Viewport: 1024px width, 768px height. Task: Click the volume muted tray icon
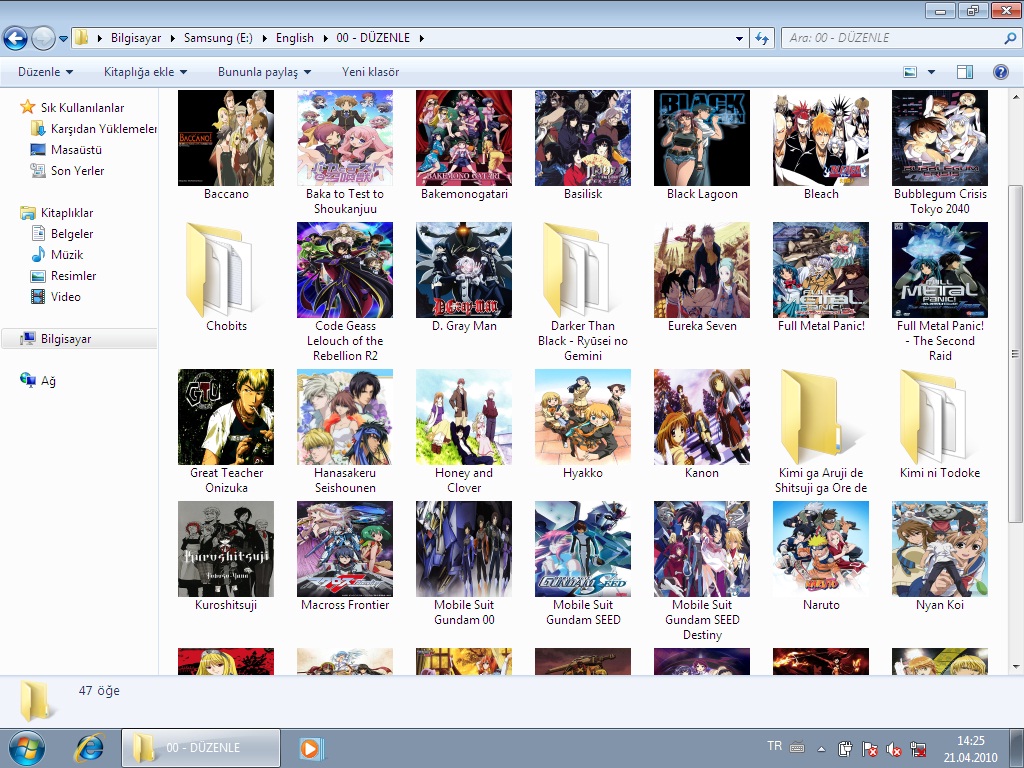895,749
